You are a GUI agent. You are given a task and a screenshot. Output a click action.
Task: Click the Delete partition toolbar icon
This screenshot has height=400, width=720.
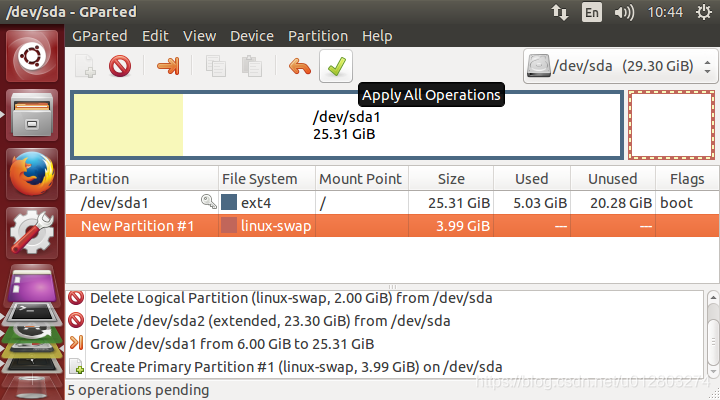[x=120, y=66]
